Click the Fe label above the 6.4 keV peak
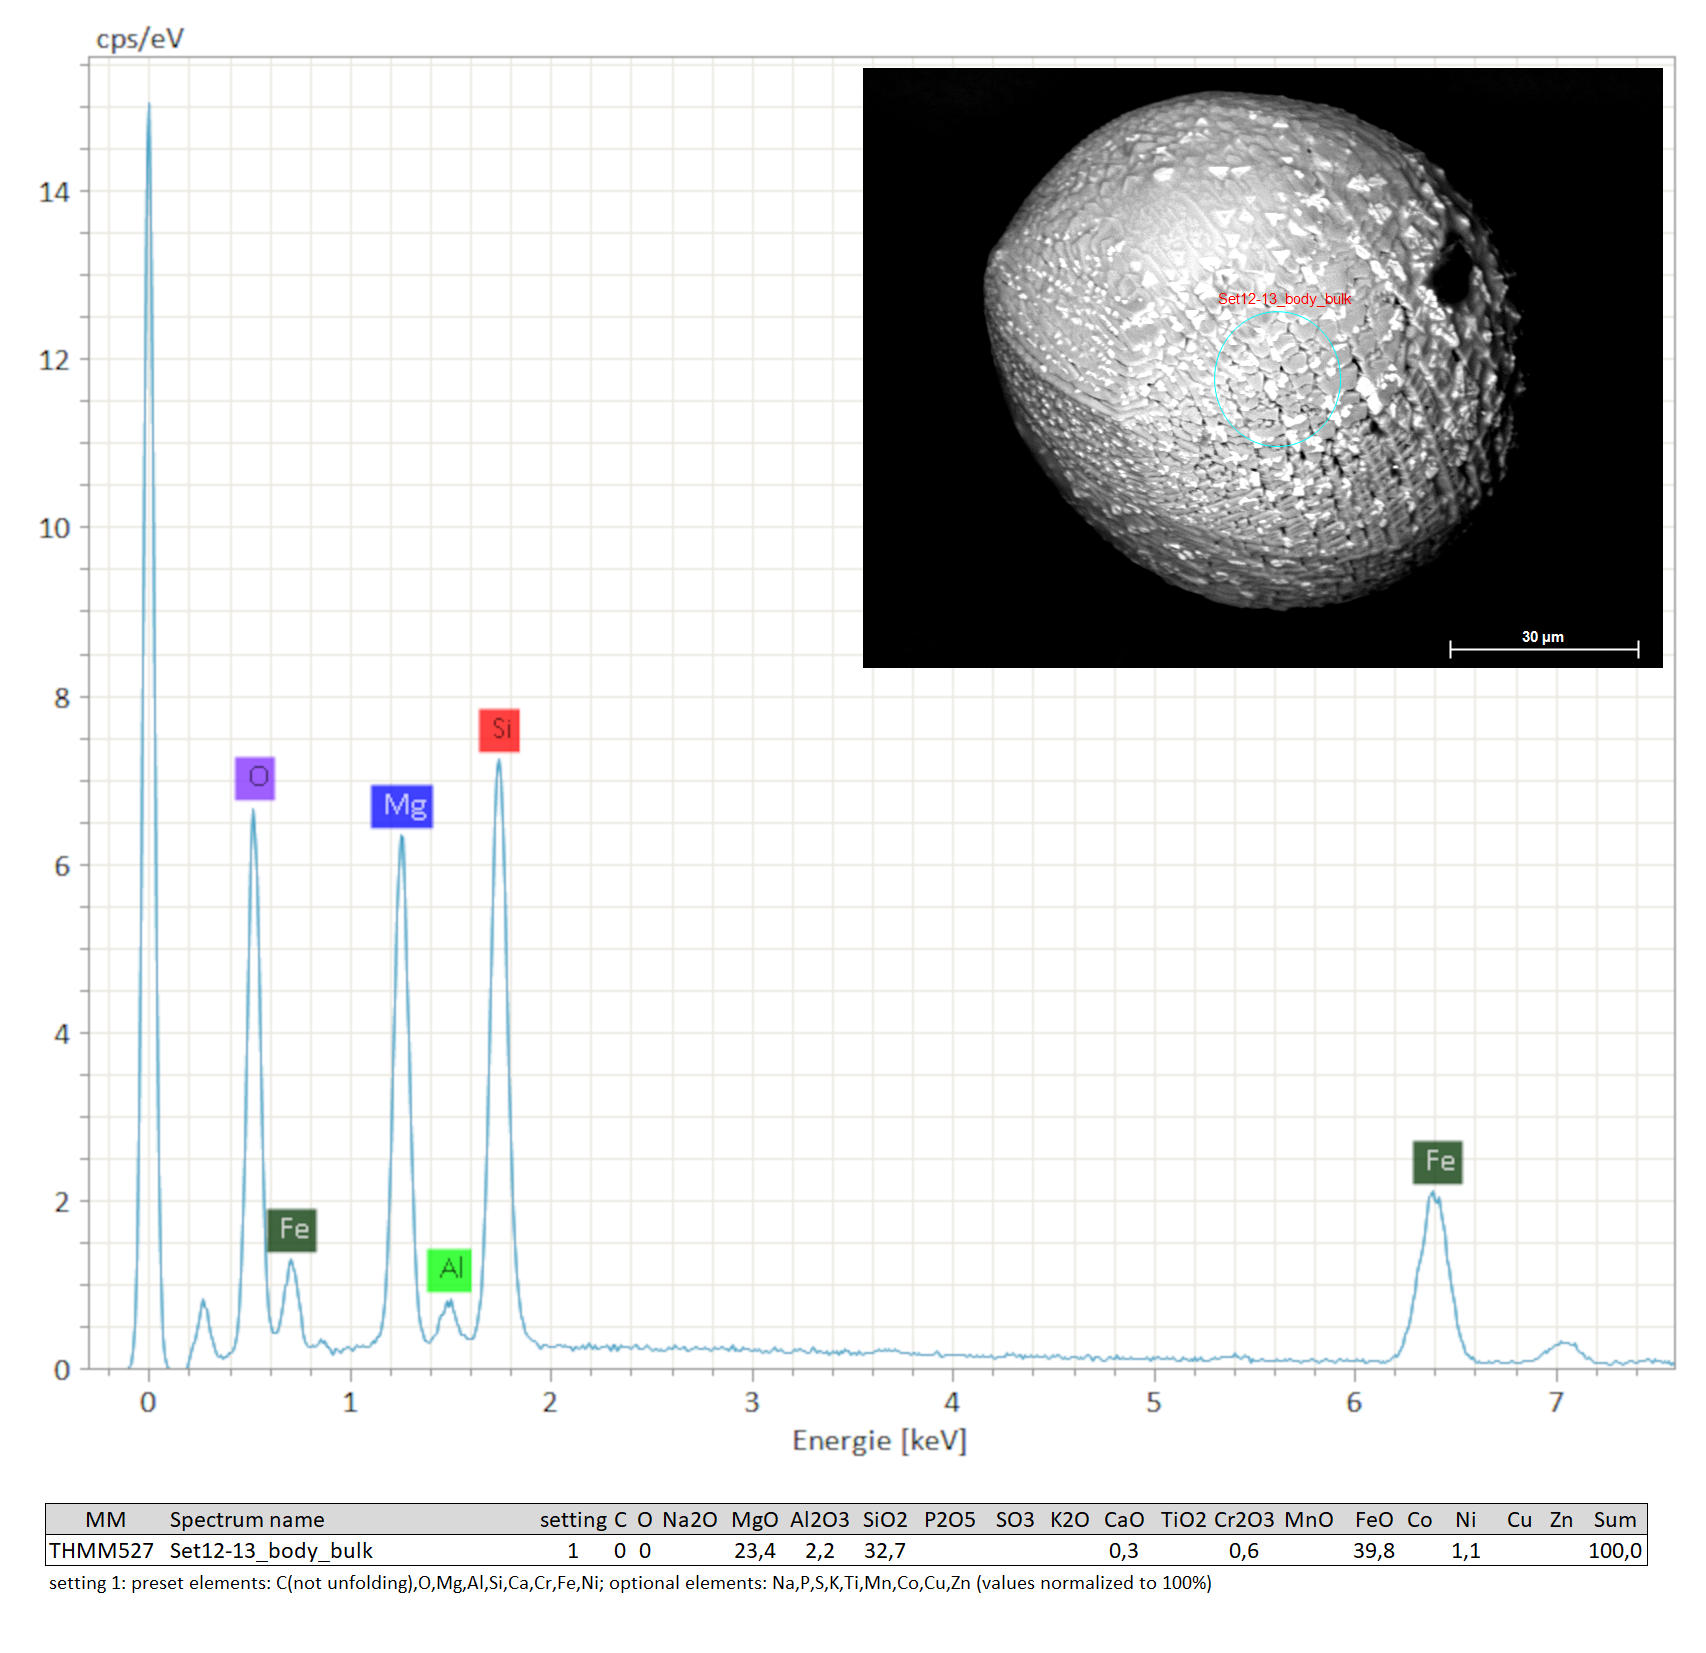Screen dimensions: 1706x1653 [1437, 1162]
